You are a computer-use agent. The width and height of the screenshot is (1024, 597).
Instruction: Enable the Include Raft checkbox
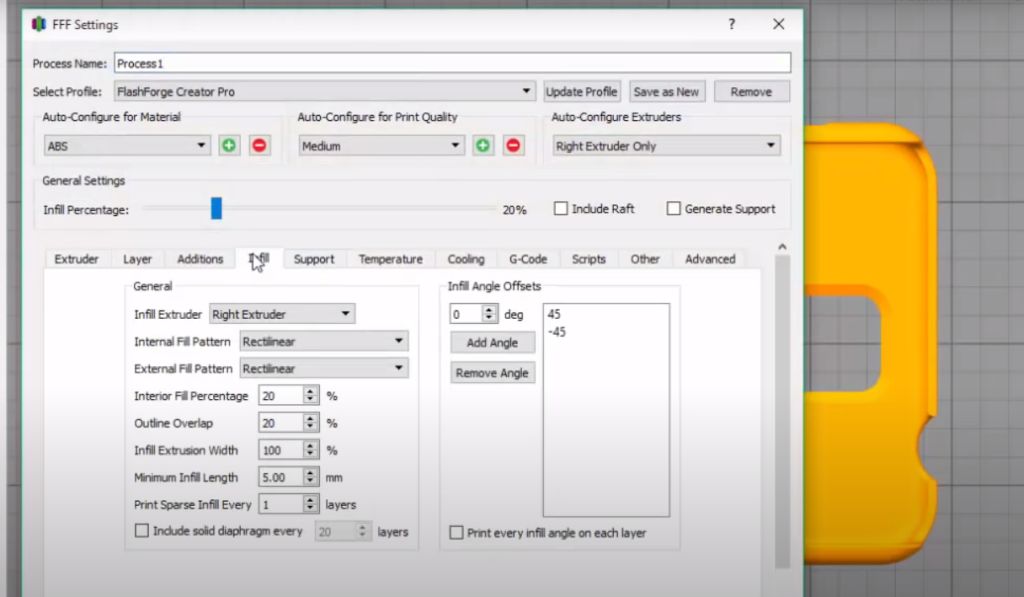pyautogui.click(x=561, y=209)
